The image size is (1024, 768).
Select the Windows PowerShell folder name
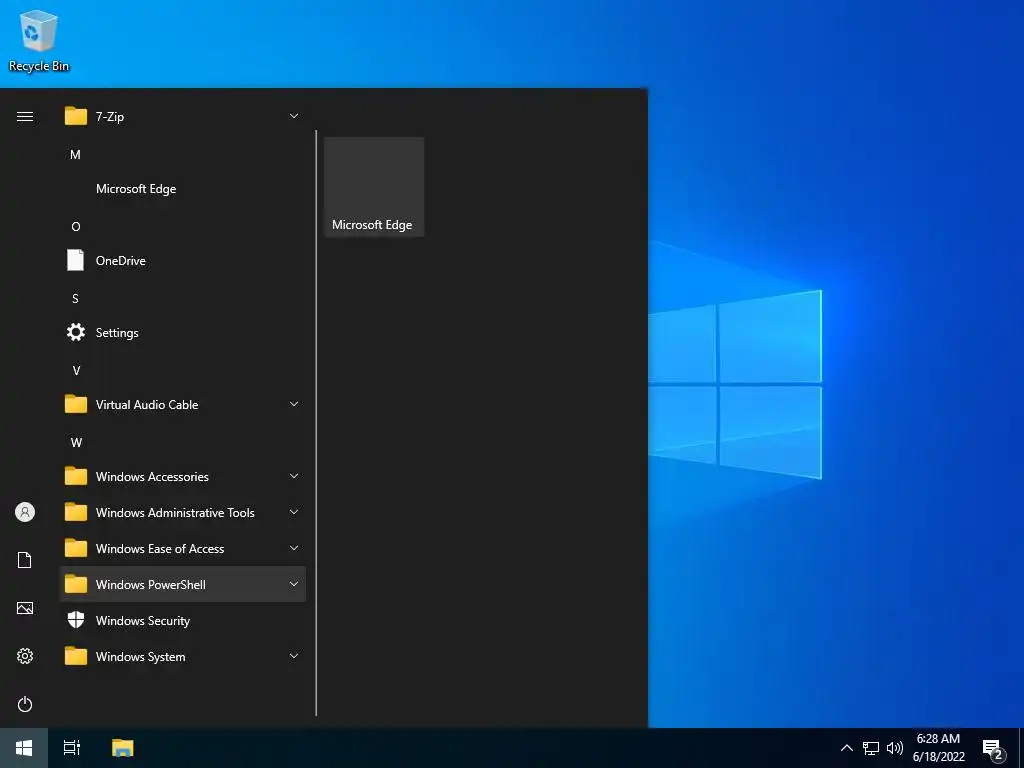click(151, 584)
